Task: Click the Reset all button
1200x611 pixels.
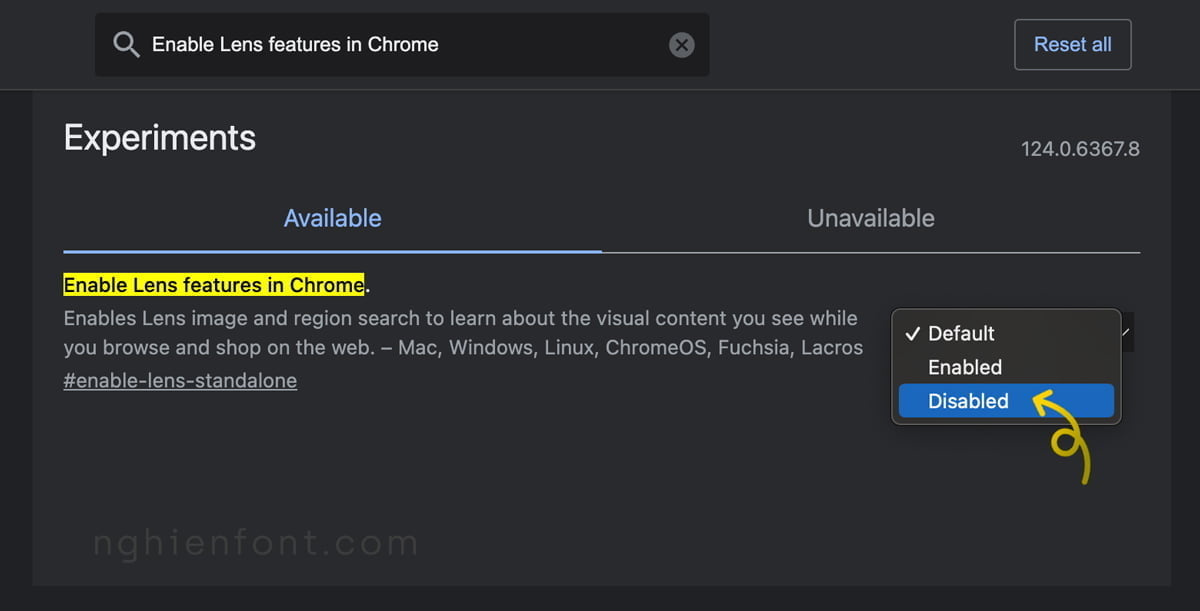Action: (x=1072, y=44)
